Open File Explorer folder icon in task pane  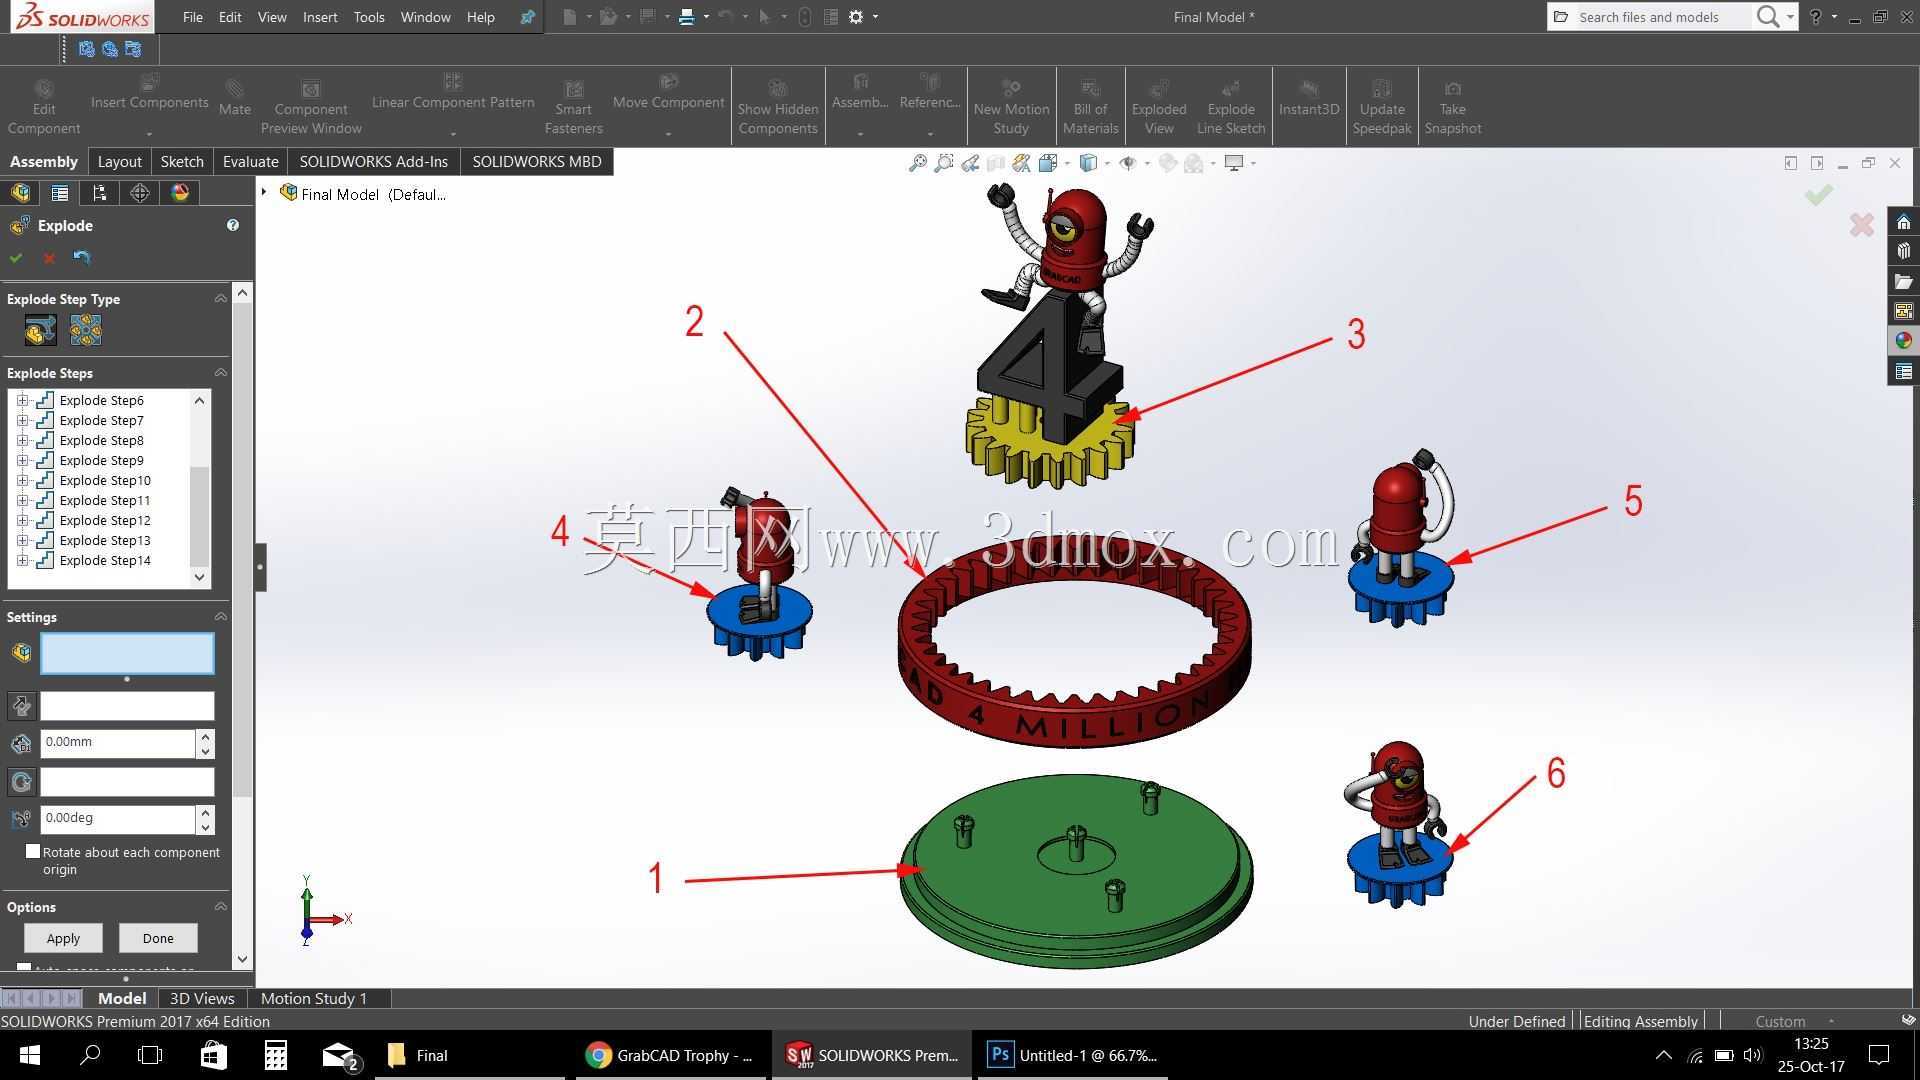coord(1903,282)
